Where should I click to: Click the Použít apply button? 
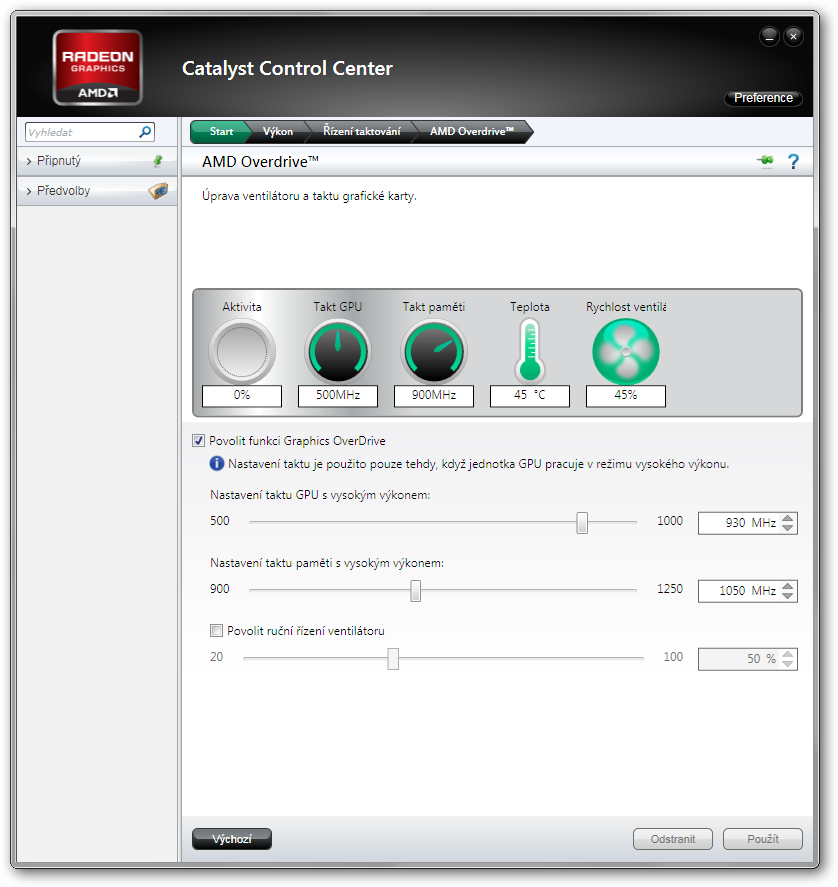[x=763, y=839]
